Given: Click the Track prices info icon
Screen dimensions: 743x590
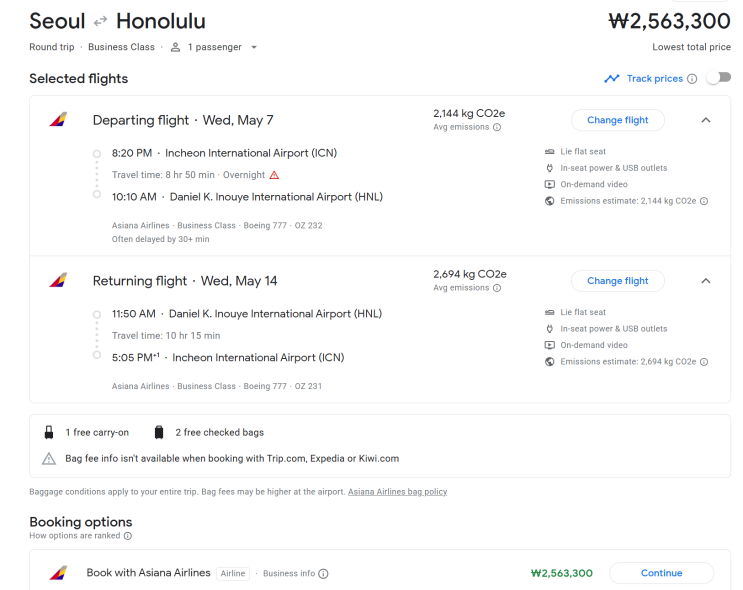Looking at the screenshot, I should 692,79.
